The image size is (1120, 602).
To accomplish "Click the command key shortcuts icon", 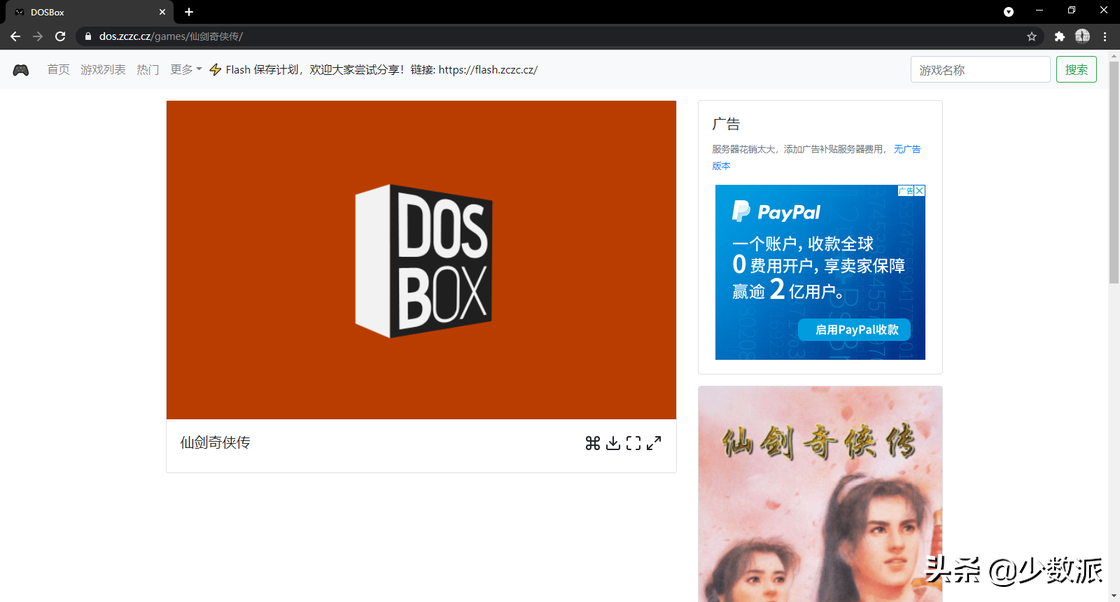I will [x=592, y=443].
